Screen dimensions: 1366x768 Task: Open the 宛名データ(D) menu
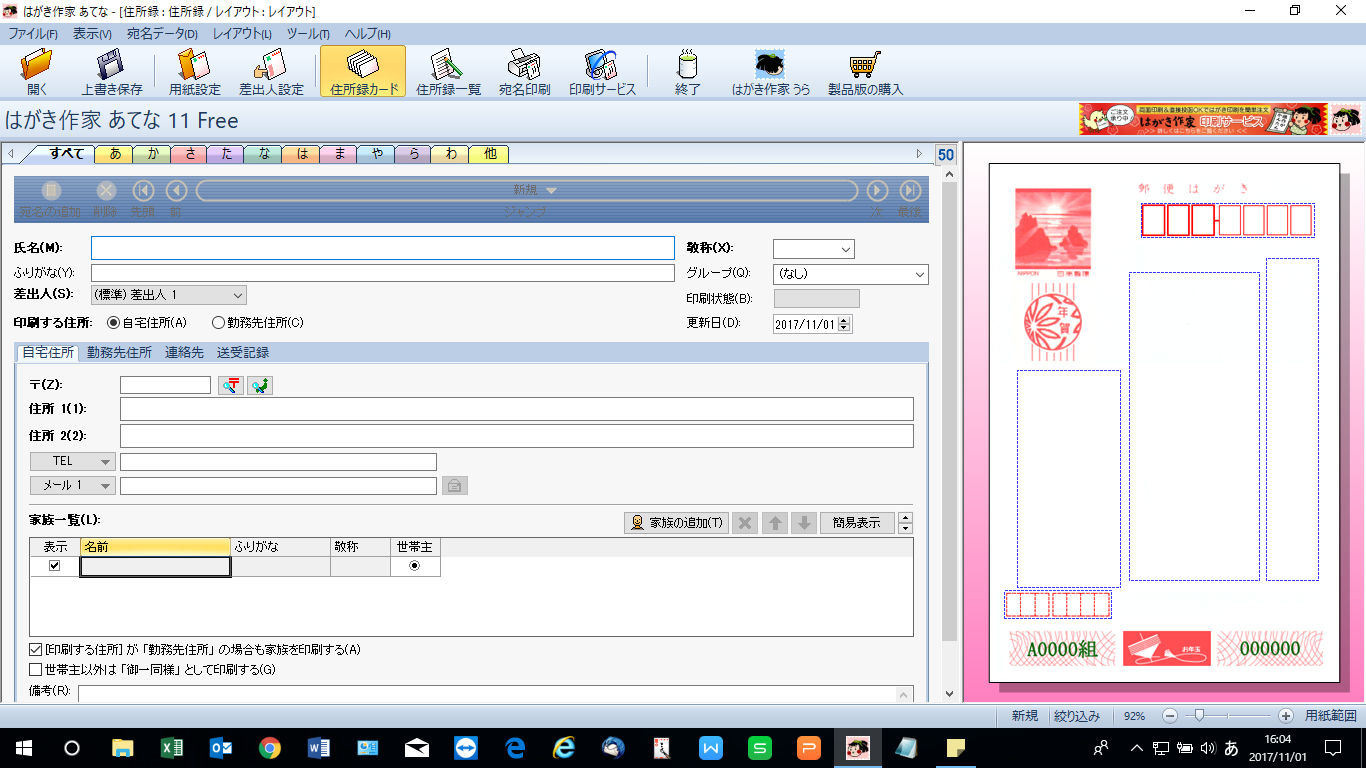point(162,34)
